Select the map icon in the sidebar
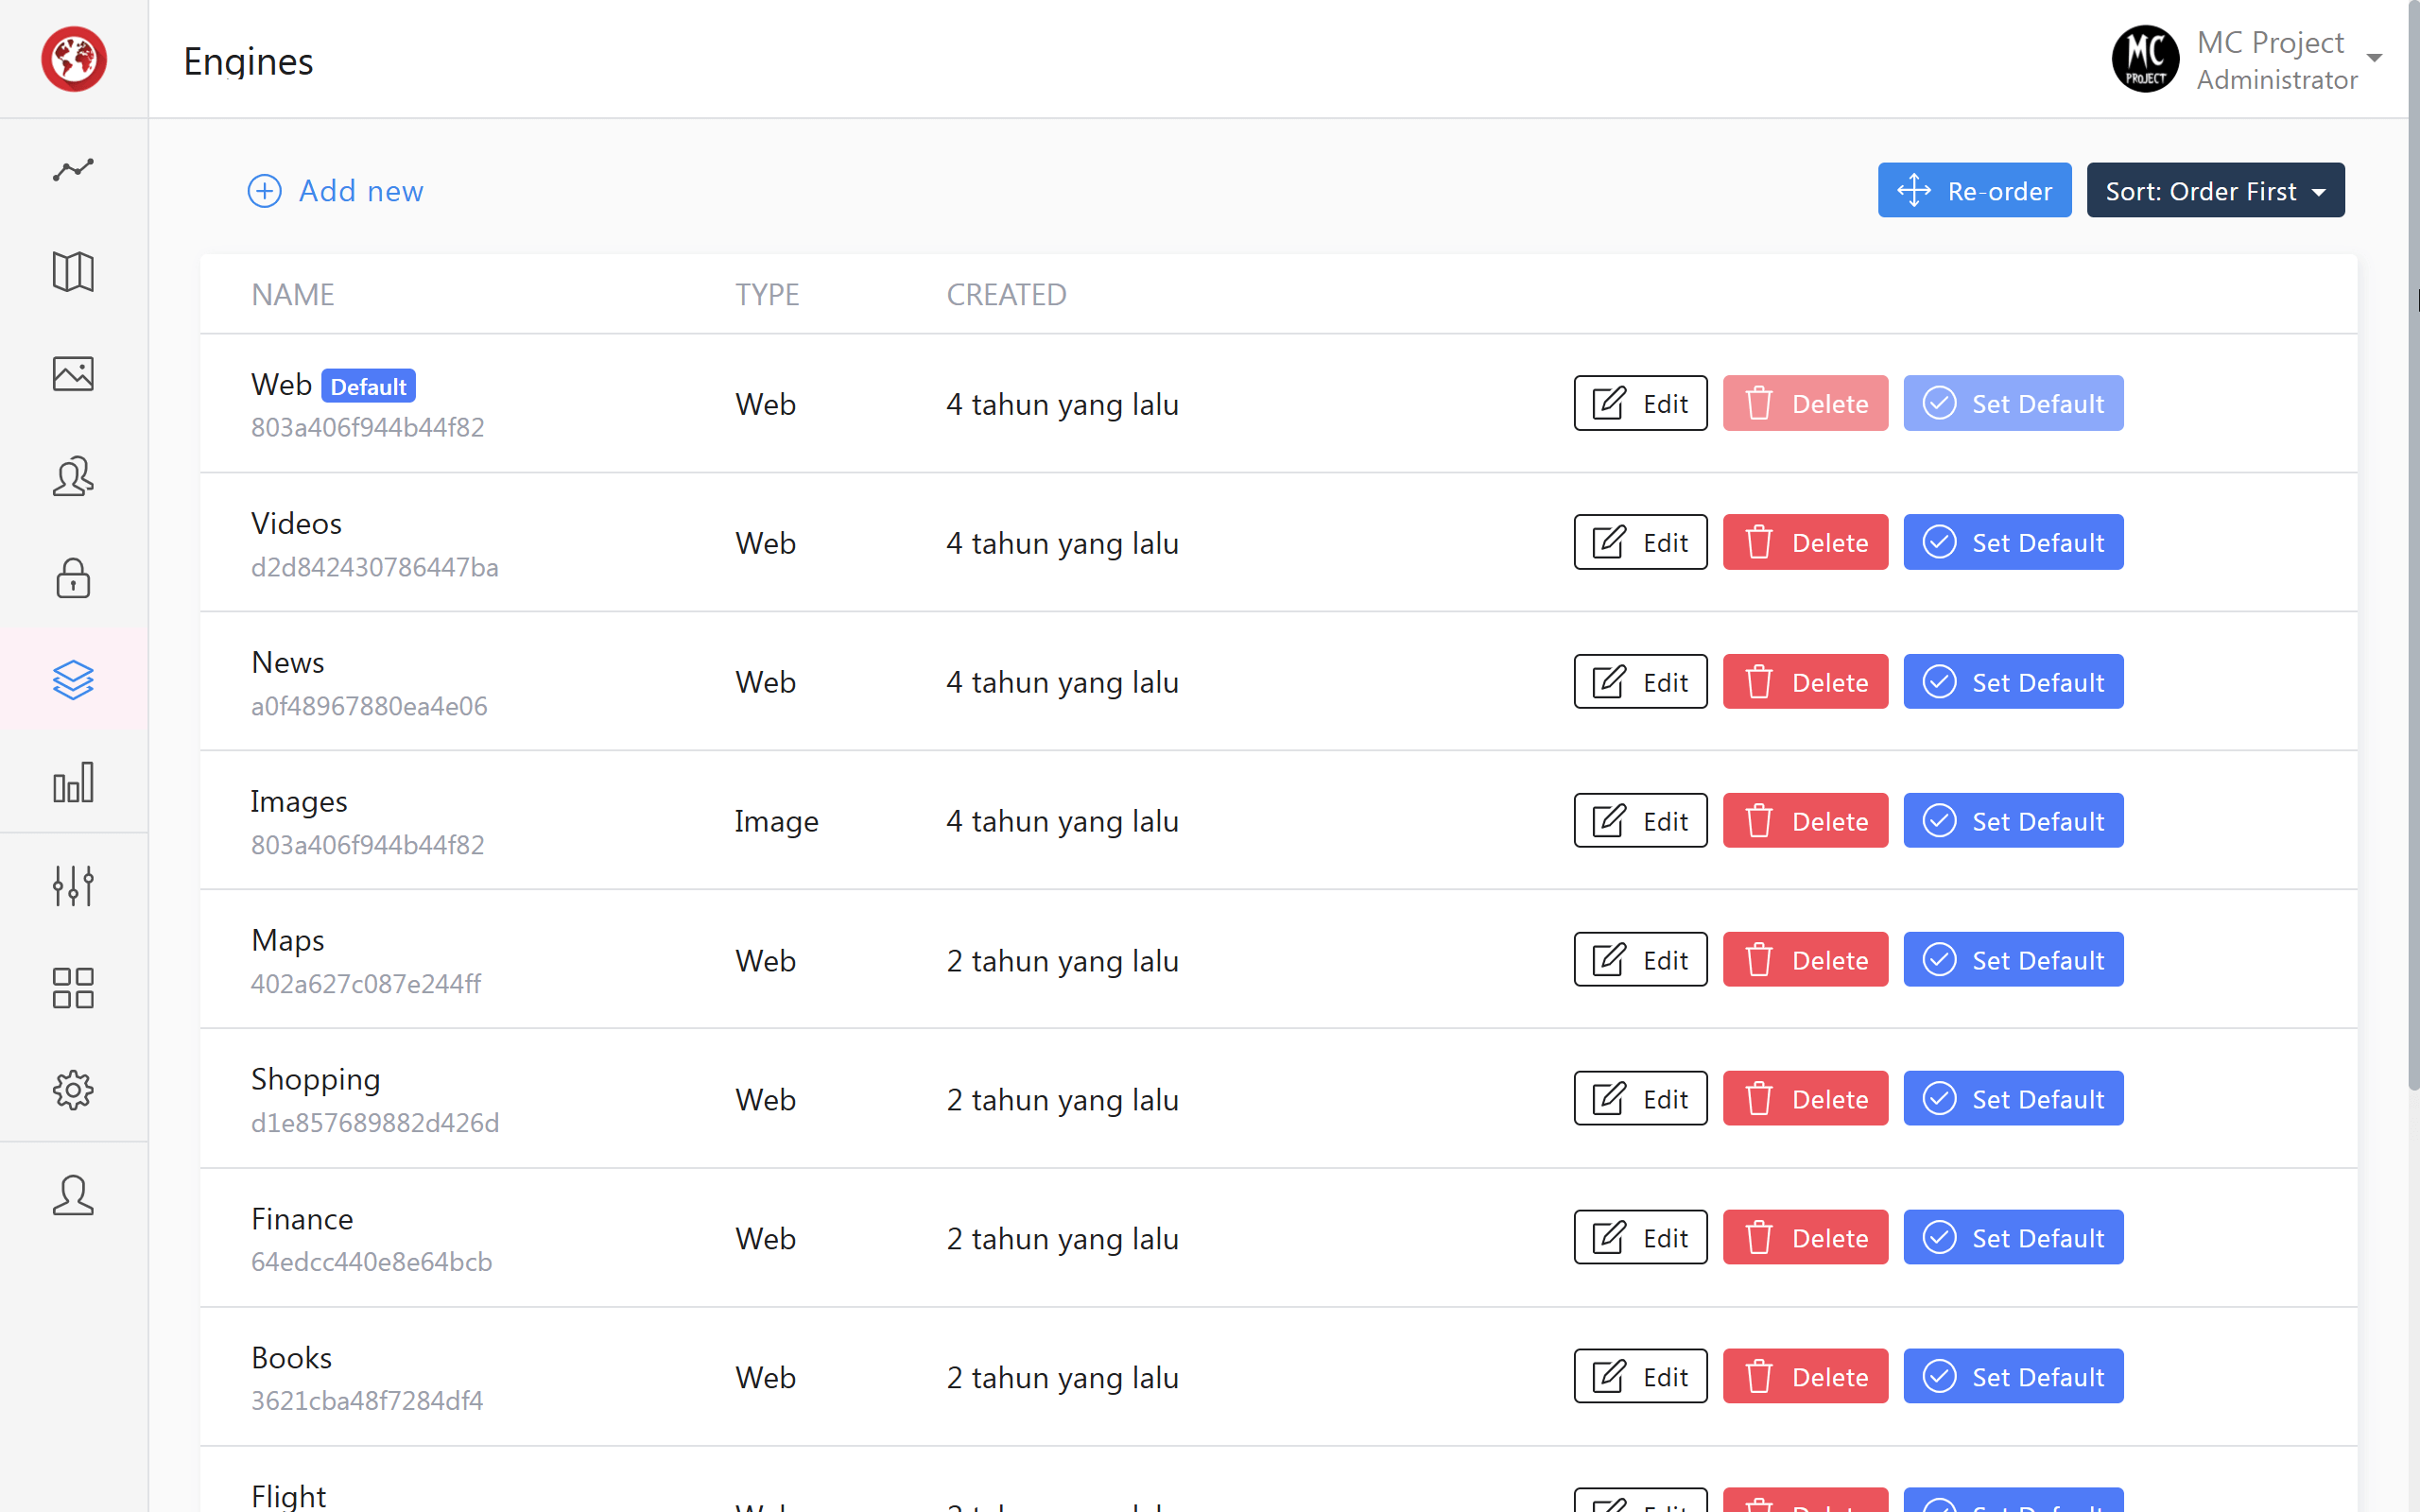Viewport: 2420px width, 1512px height. tap(73, 272)
